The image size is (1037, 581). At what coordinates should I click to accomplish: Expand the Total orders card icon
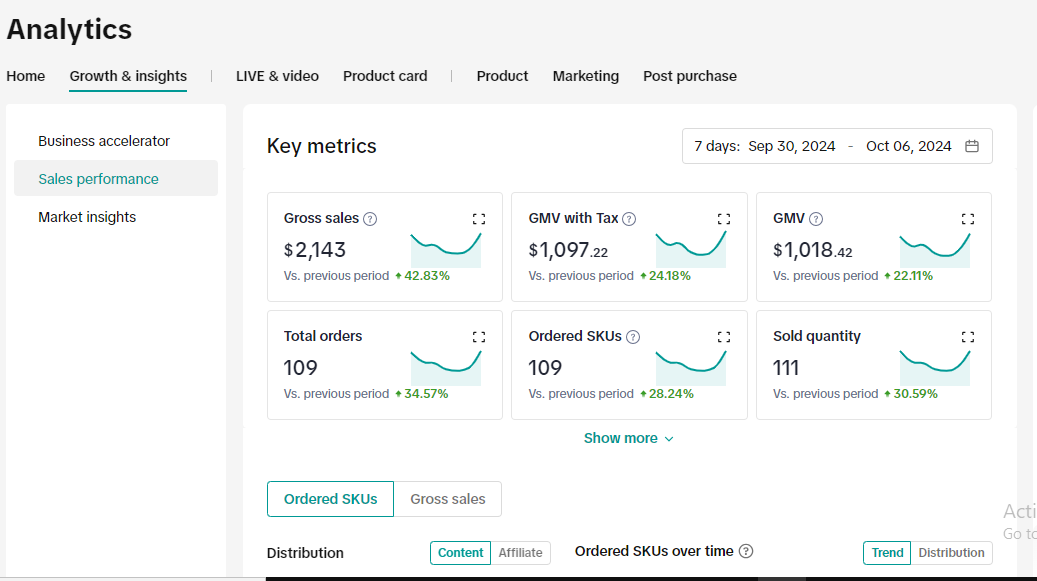[x=479, y=337]
